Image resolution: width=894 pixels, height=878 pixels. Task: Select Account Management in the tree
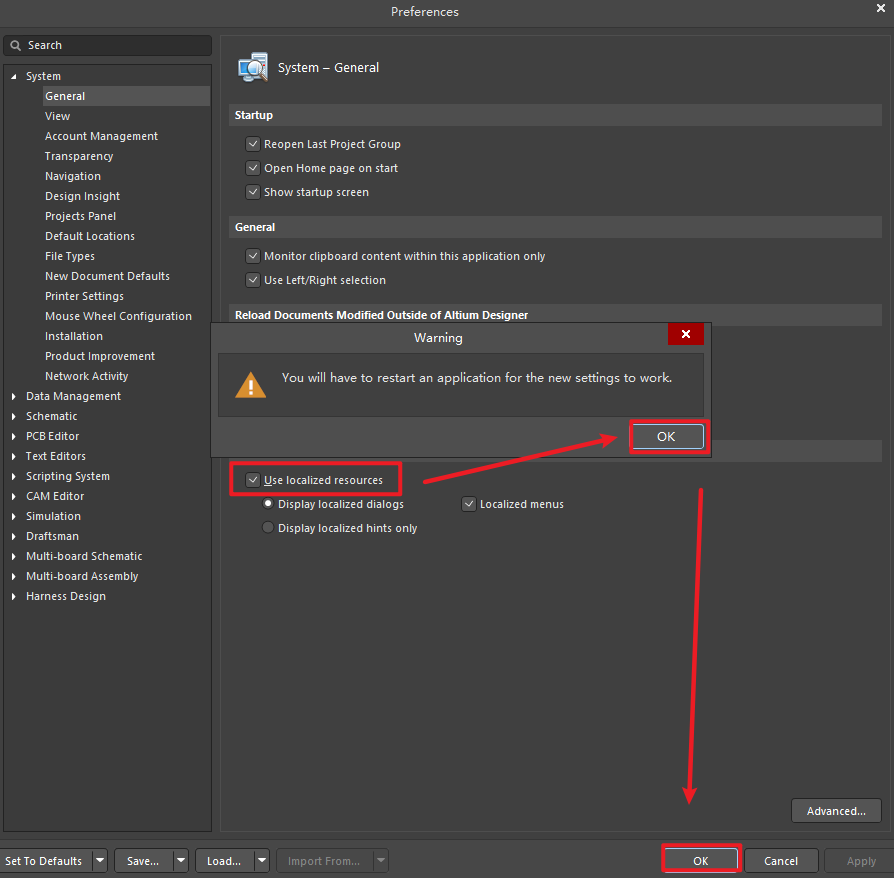(101, 136)
